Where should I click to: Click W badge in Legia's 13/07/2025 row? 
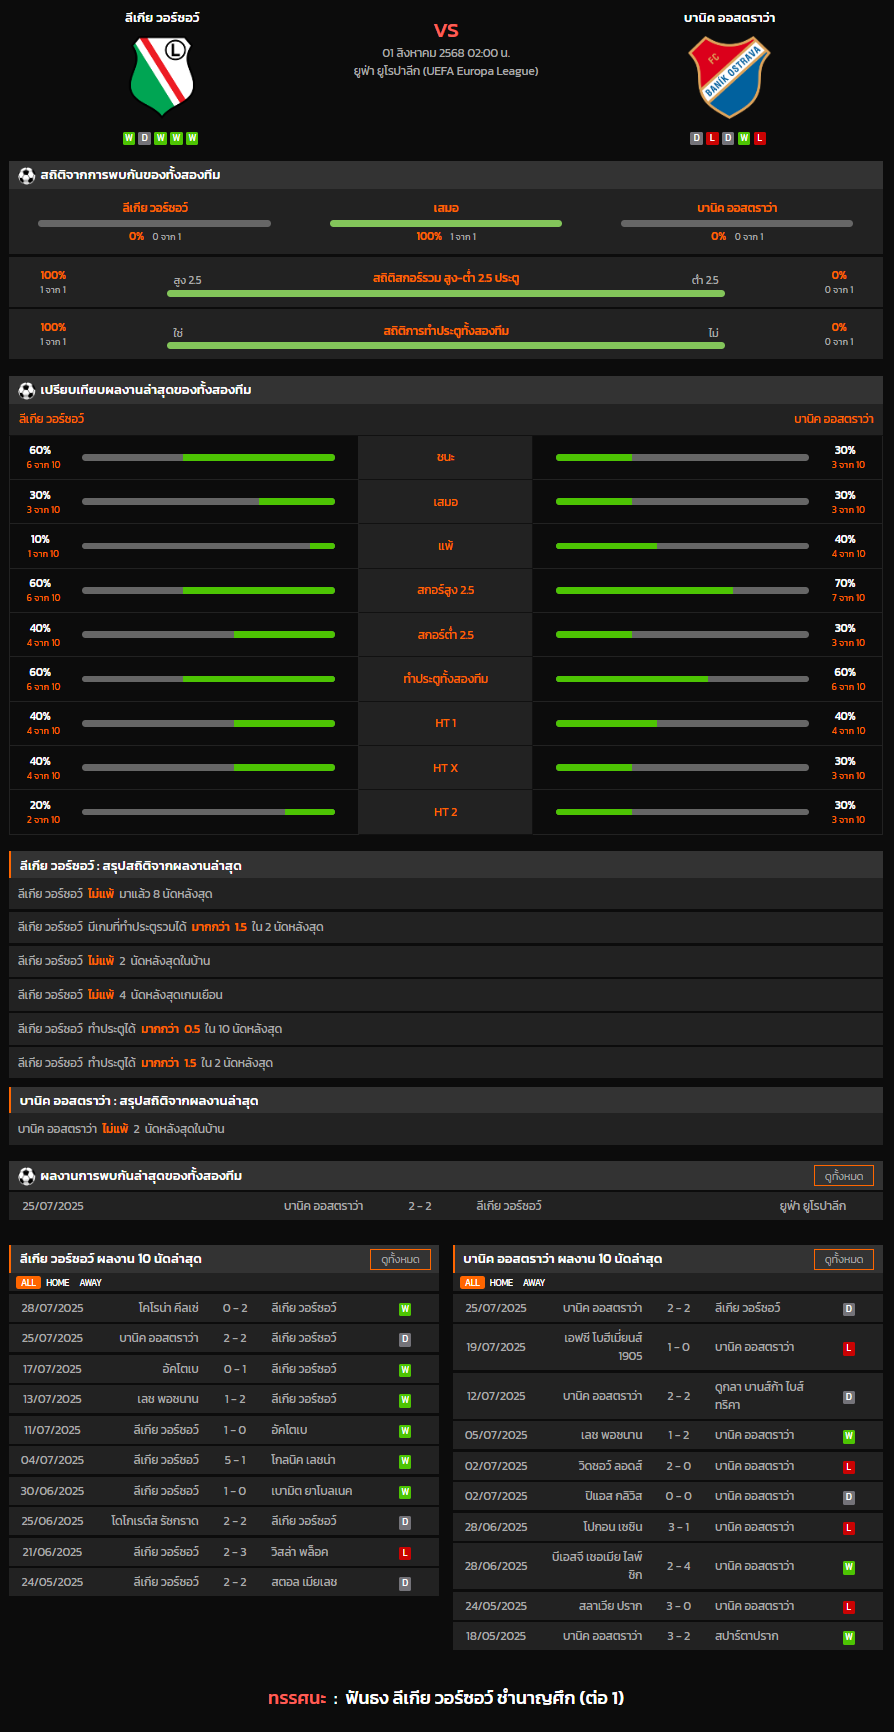405,1400
